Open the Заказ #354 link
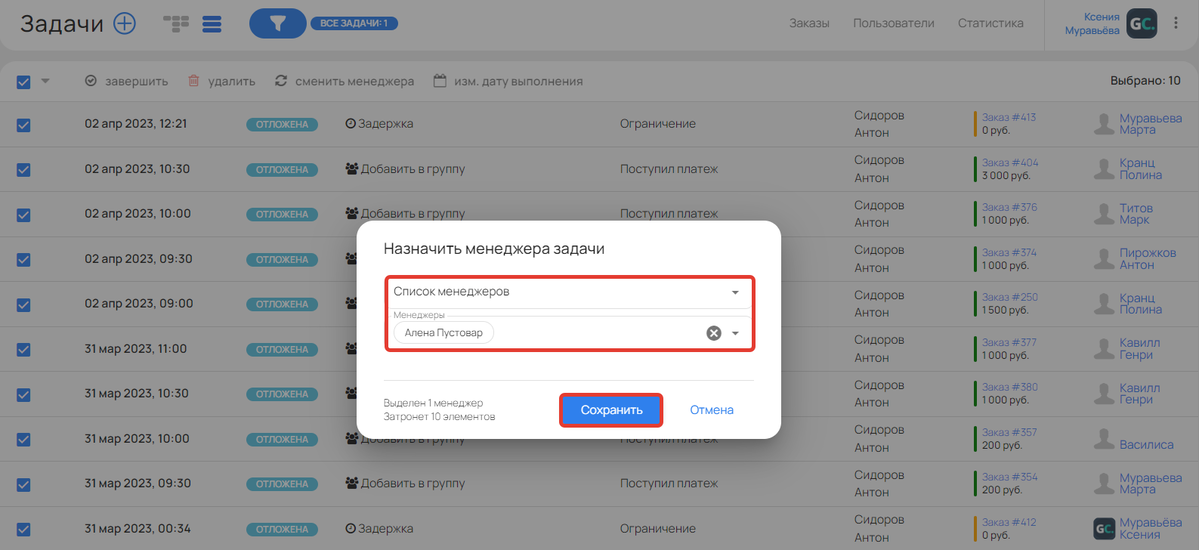The image size is (1199, 550). click(x=1009, y=477)
